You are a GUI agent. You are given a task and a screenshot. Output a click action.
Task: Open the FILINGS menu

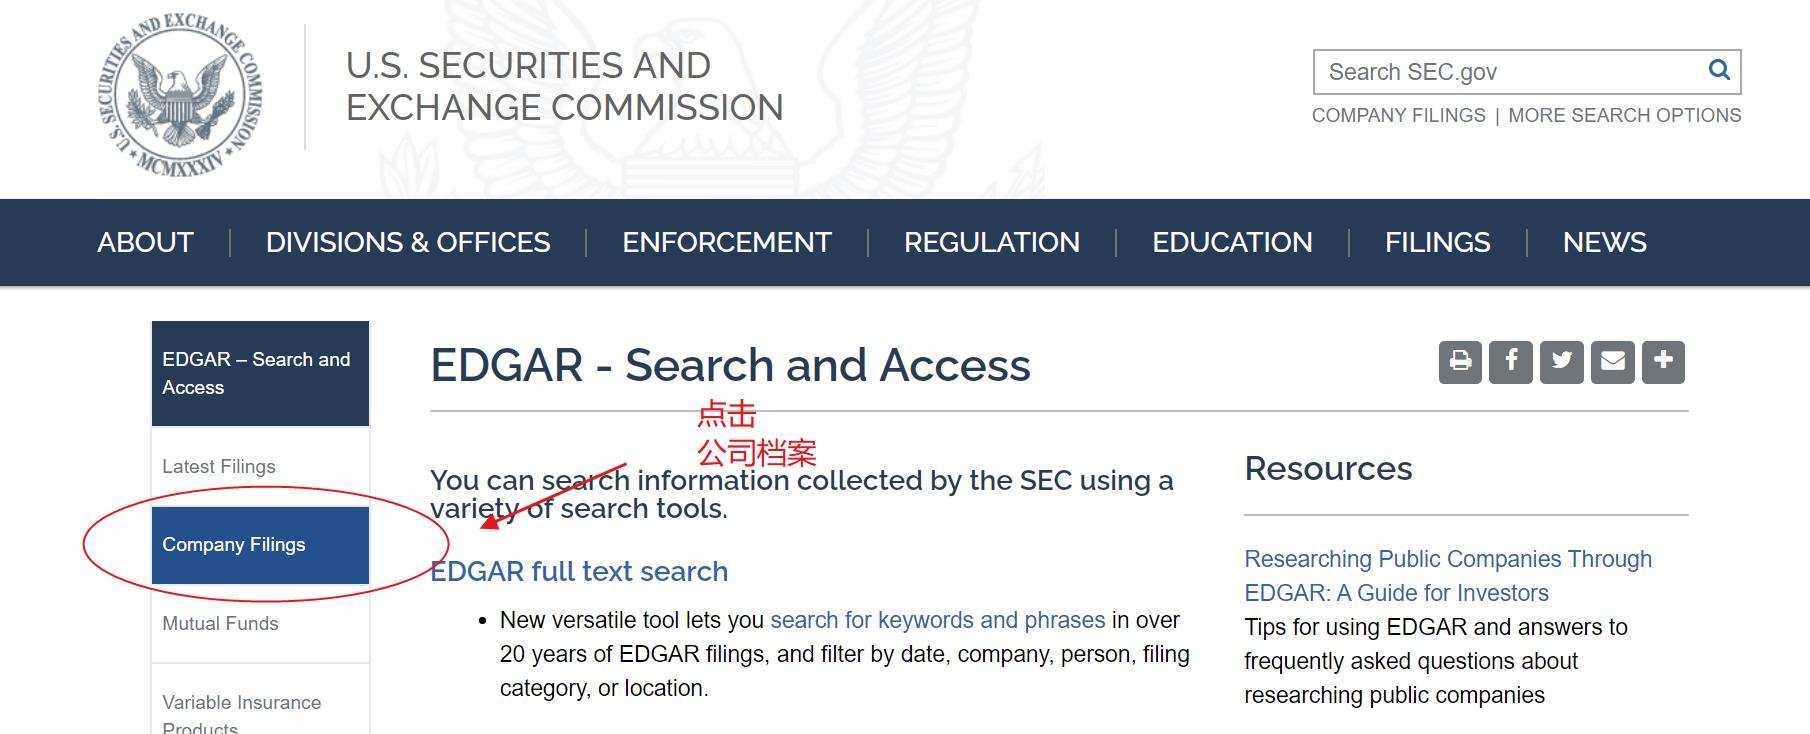(x=1437, y=242)
